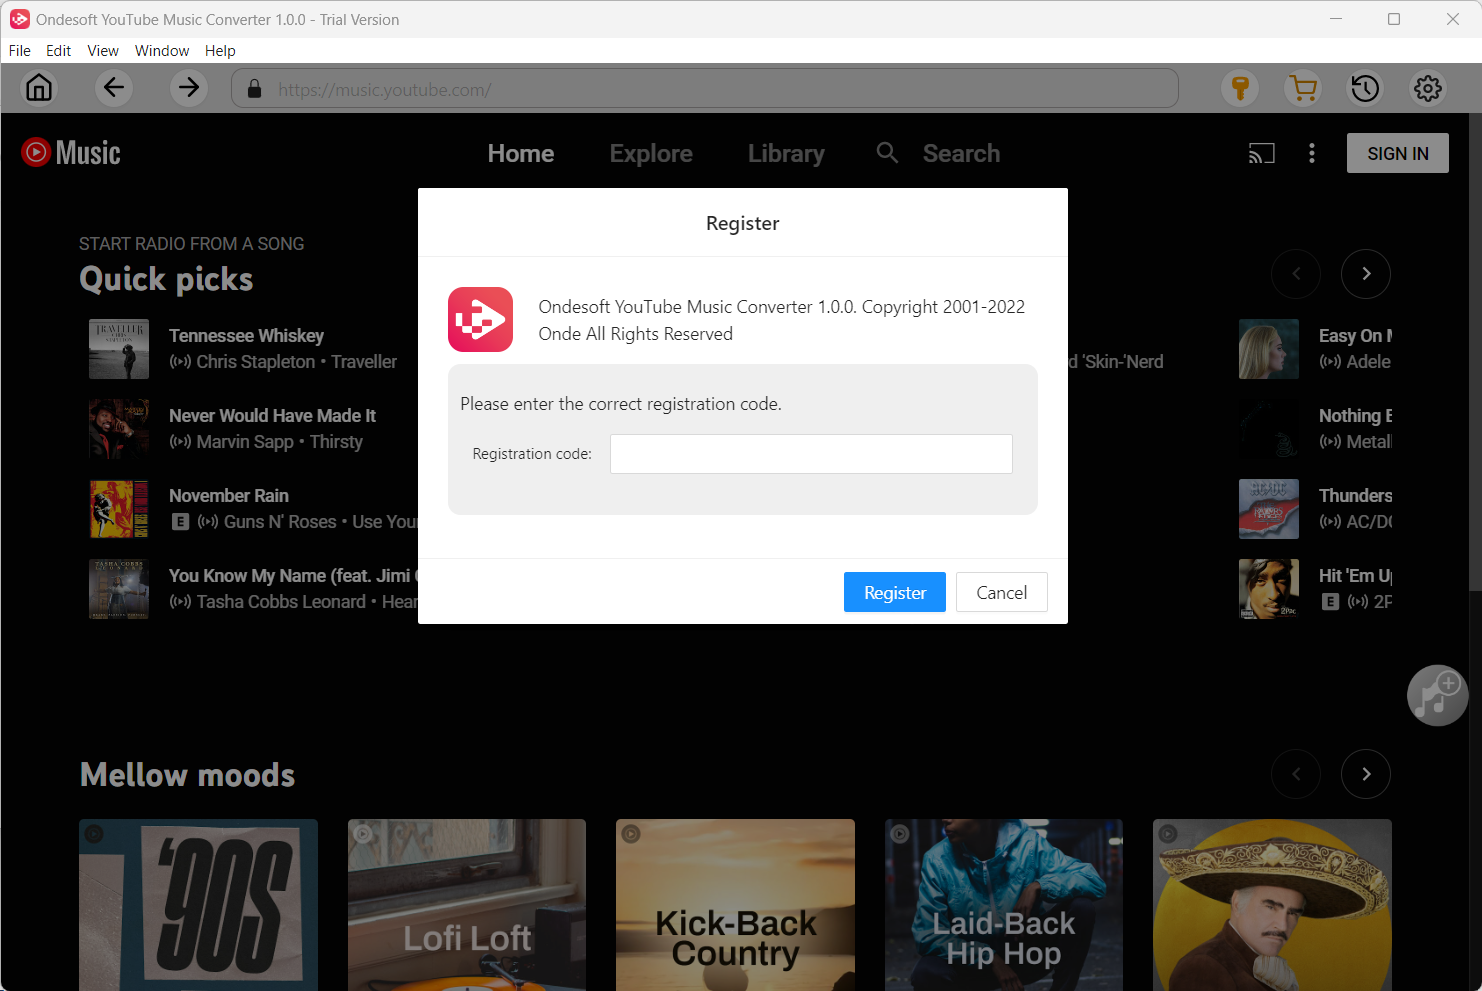1482x991 pixels.
Task: Click the vertical scrollbar on the right edge
Action: [1475, 350]
